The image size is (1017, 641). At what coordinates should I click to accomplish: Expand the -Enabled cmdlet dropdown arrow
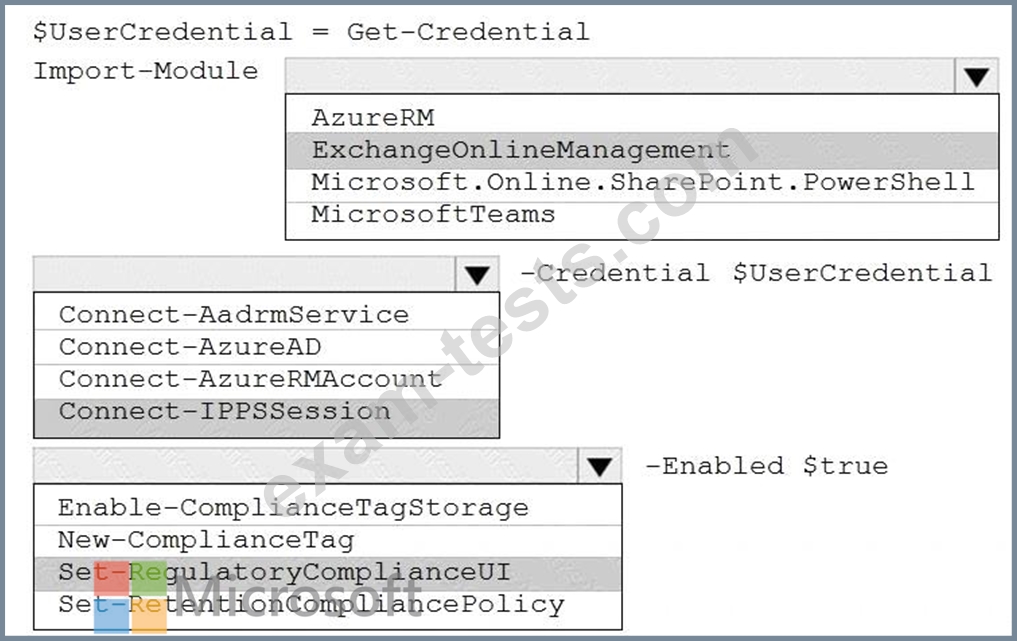click(x=599, y=466)
